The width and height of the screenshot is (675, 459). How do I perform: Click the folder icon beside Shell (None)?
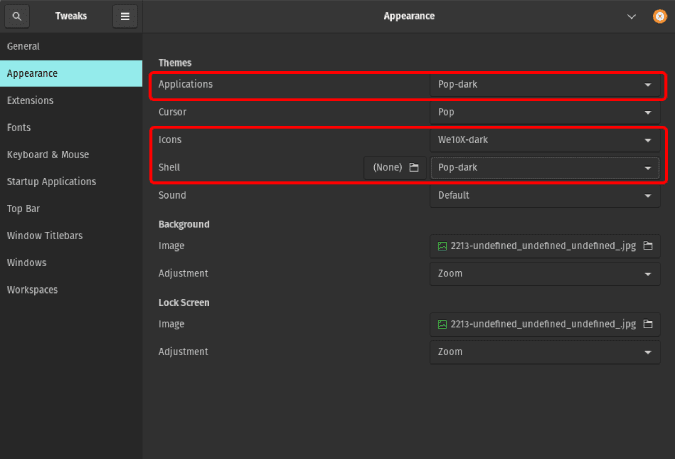click(414, 168)
